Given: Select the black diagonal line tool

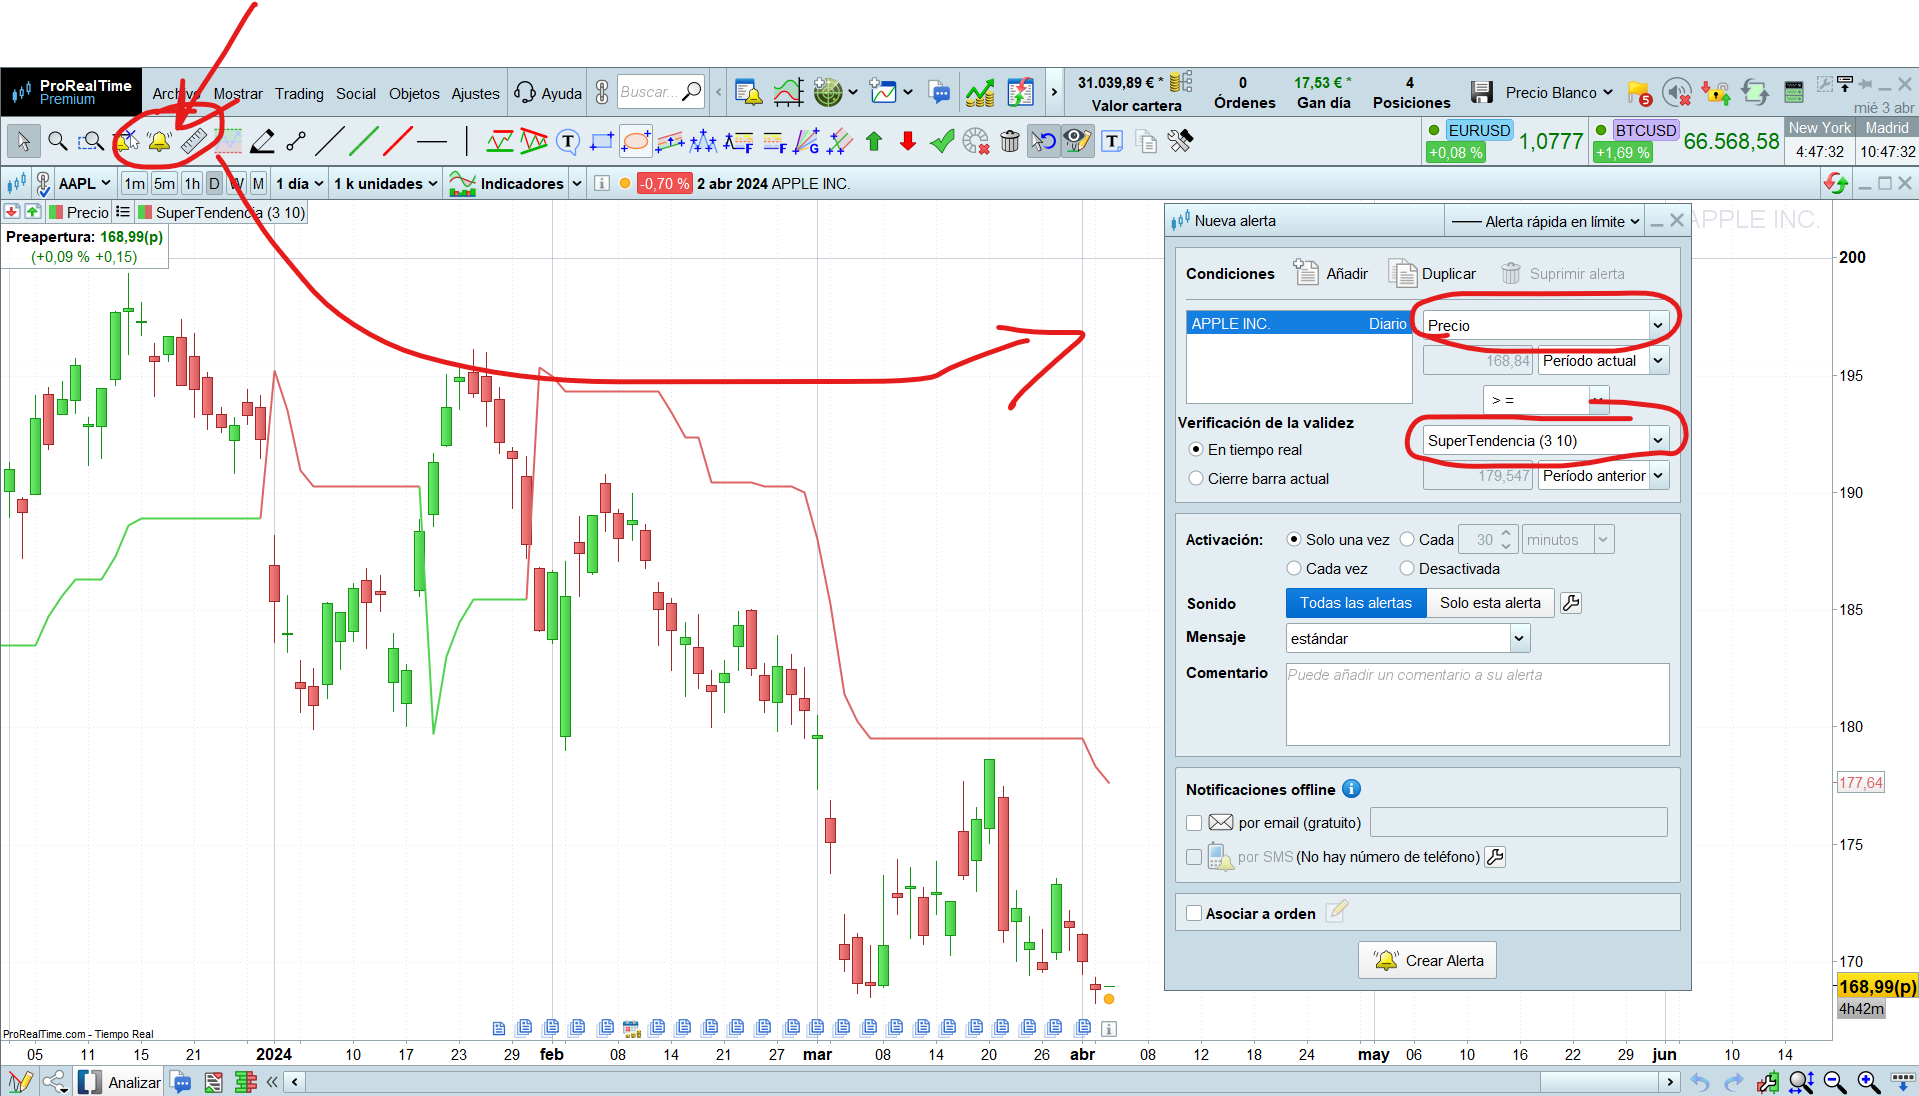Looking at the screenshot, I should pos(330,141).
